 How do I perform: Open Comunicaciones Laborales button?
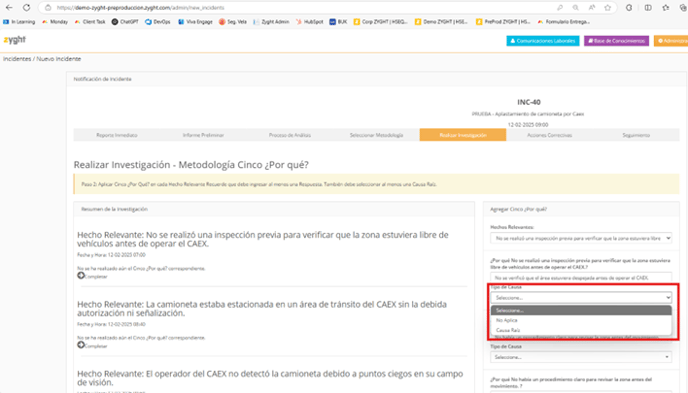[543, 41]
